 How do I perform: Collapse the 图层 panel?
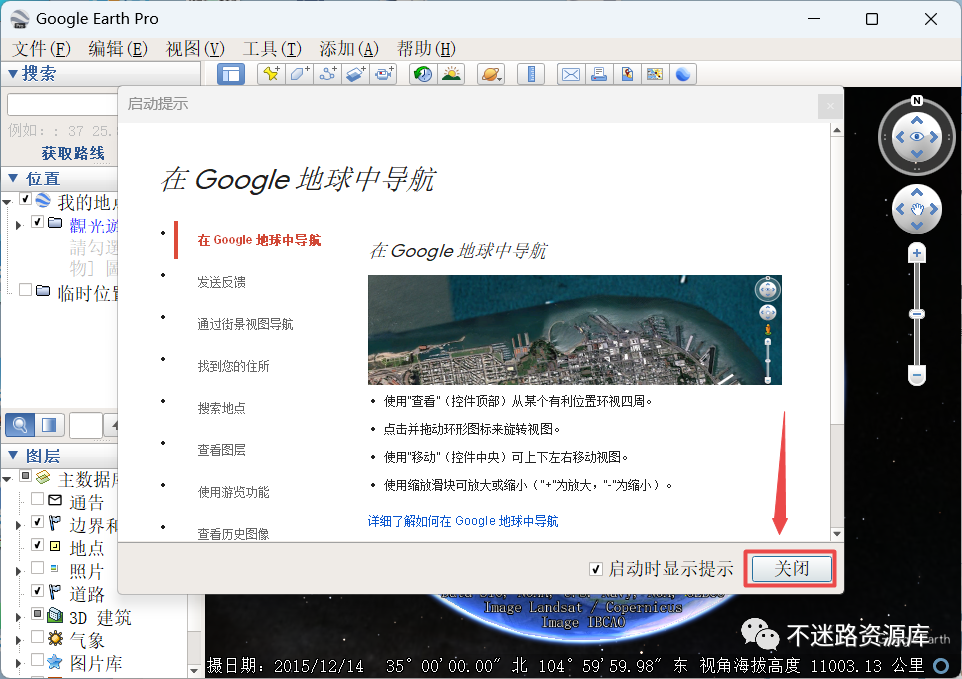coord(12,455)
